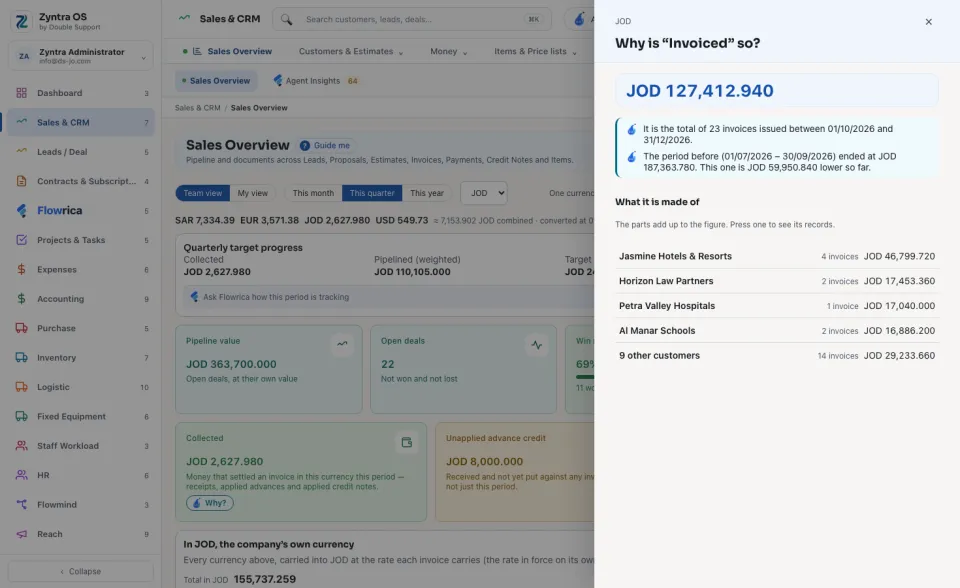
Task: Expand the Zyntra Administrator account menu
Action: pyautogui.click(x=81, y=56)
